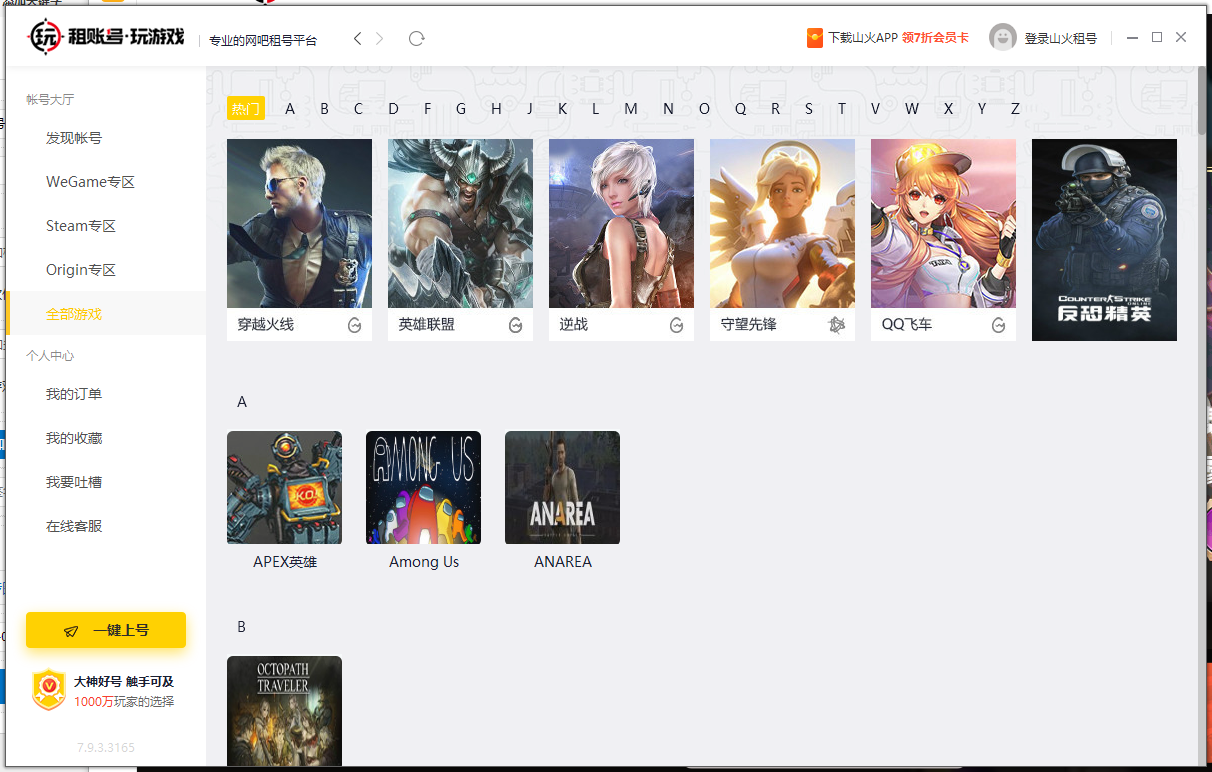This screenshot has width=1212, height=772.
Task: Filter games by letter O
Action: tap(704, 109)
